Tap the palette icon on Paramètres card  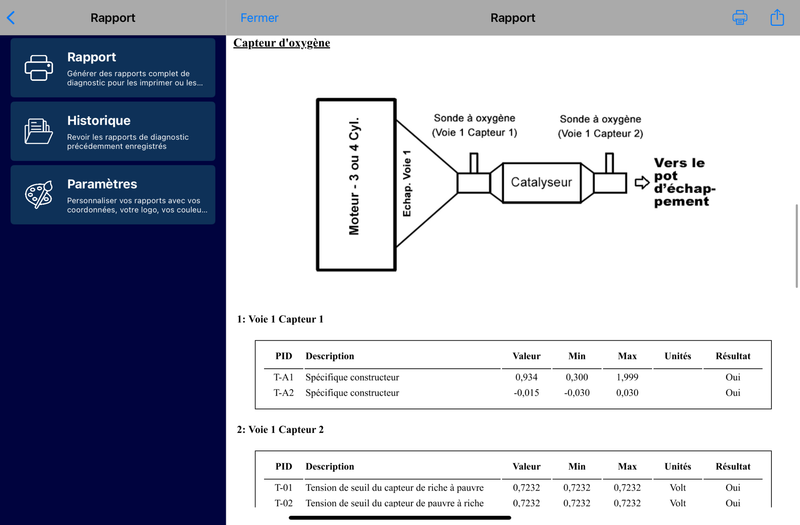[39, 194]
